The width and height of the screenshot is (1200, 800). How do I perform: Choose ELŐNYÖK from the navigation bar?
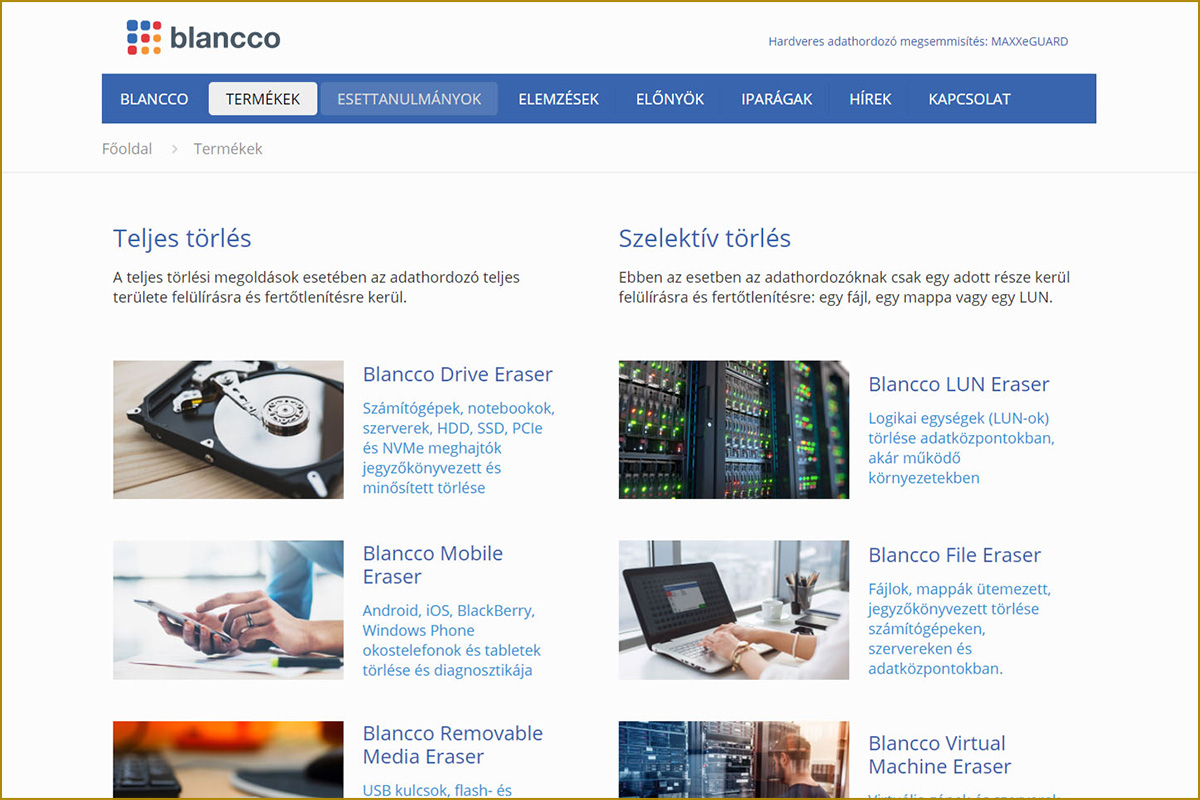[670, 99]
